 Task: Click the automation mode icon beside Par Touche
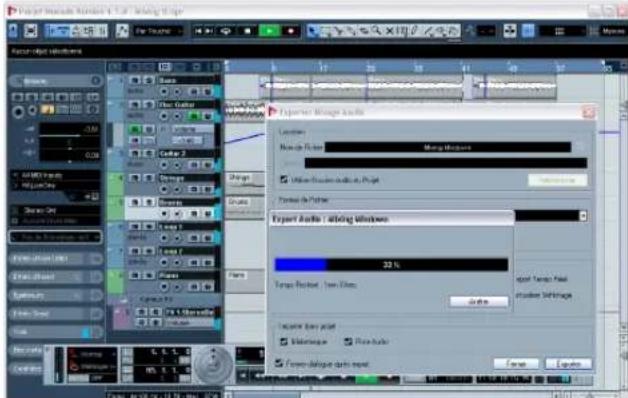[x=122, y=31]
